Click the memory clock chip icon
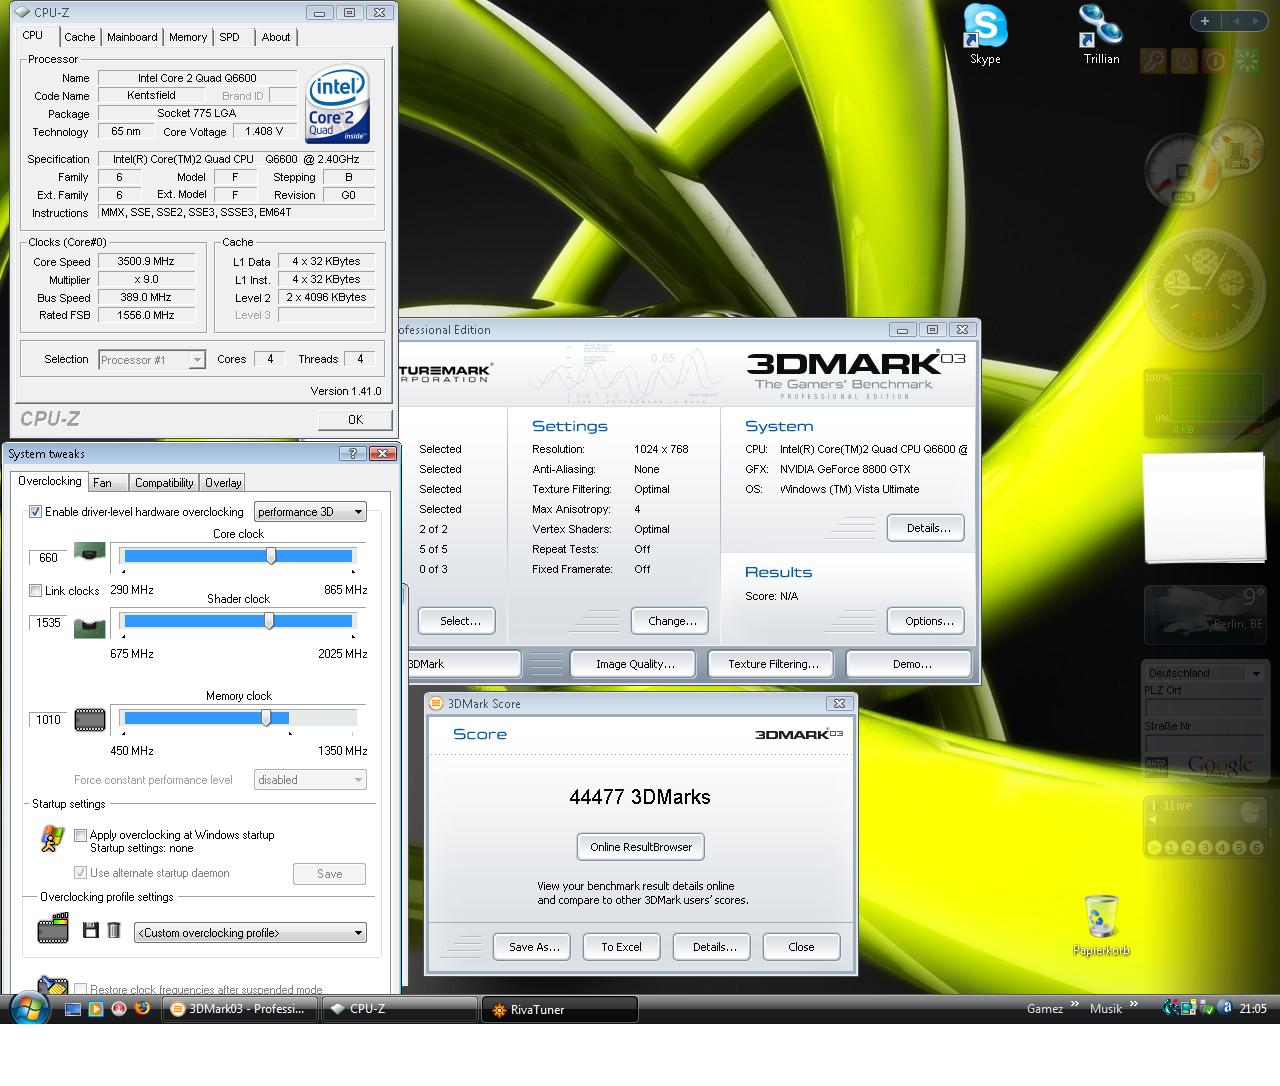 [x=90, y=719]
